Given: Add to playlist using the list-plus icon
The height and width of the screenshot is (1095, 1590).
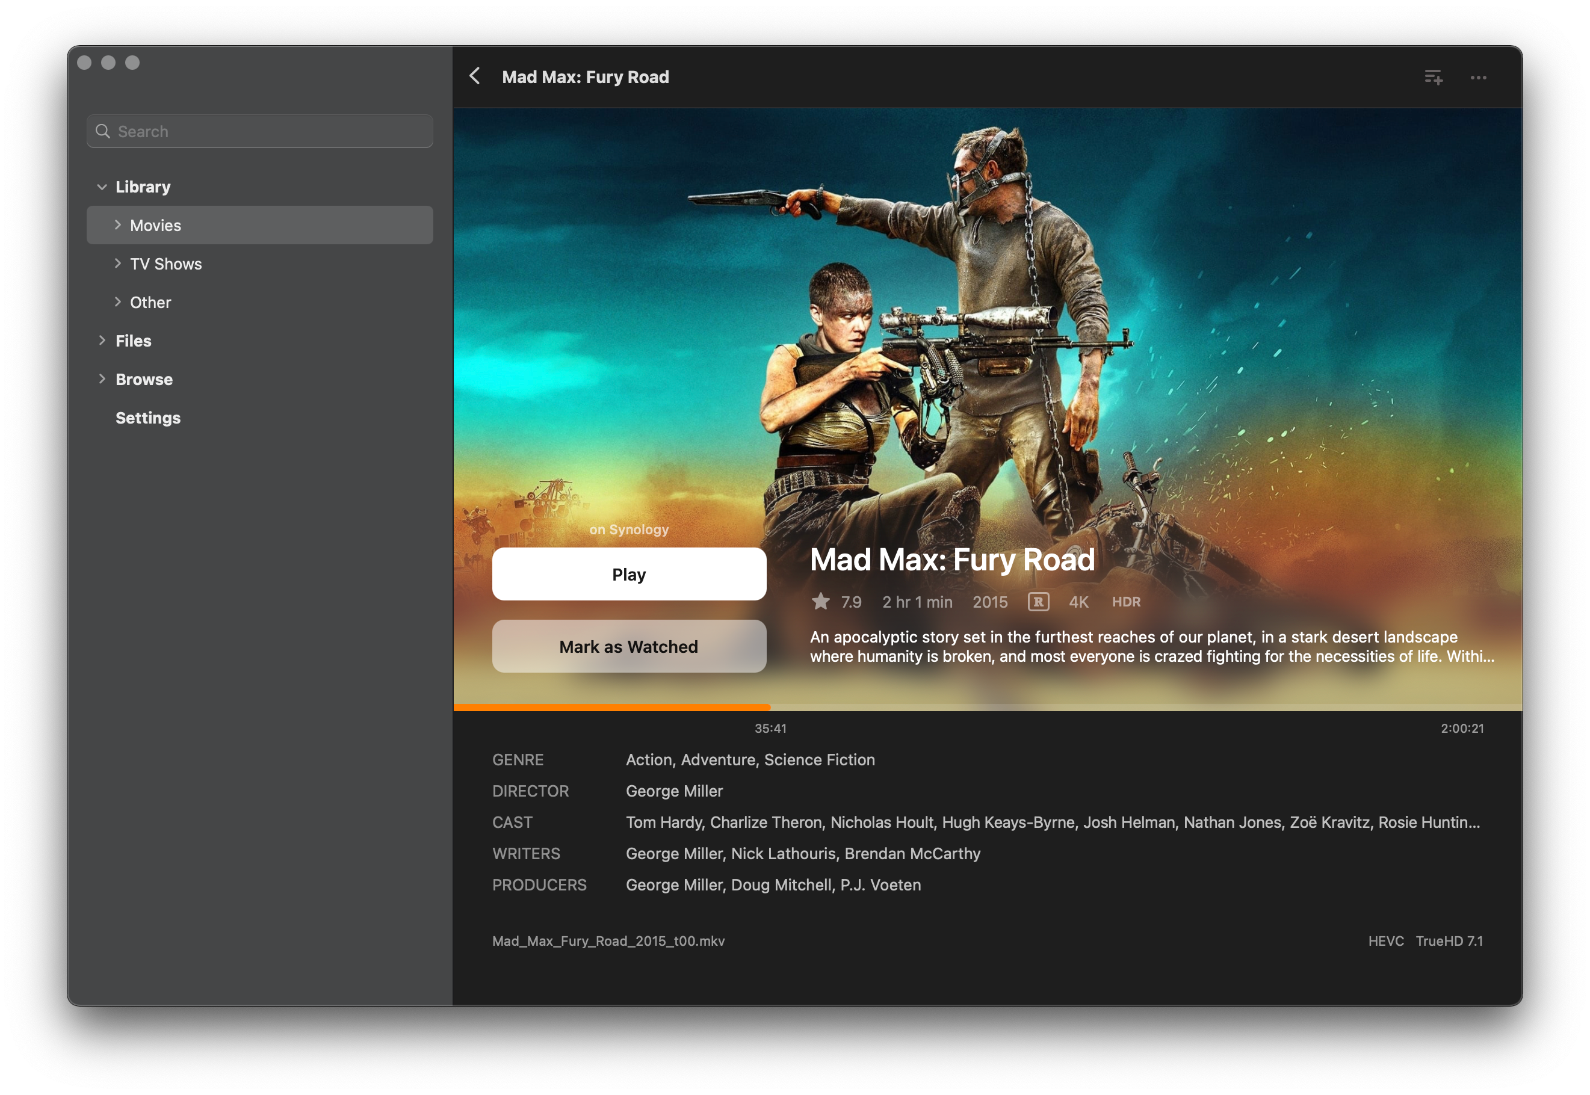Looking at the screenshot, I should [1433, 77].
